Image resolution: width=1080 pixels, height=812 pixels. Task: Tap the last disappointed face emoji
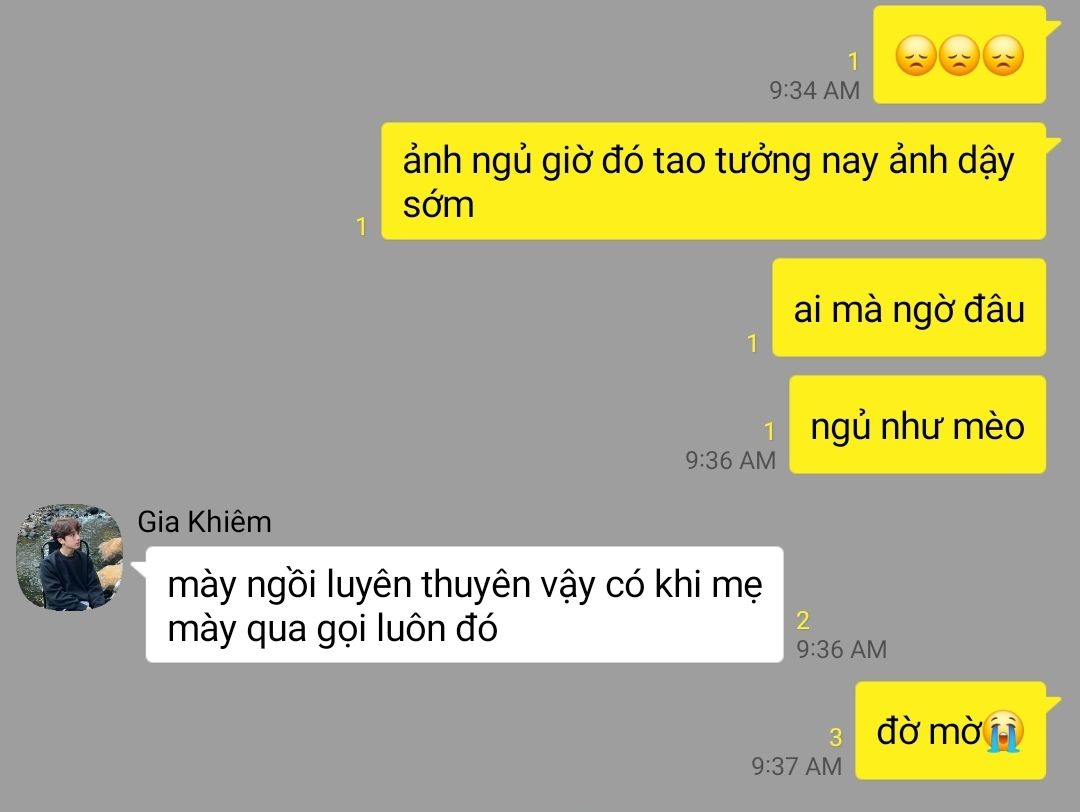click(1004, 55)
